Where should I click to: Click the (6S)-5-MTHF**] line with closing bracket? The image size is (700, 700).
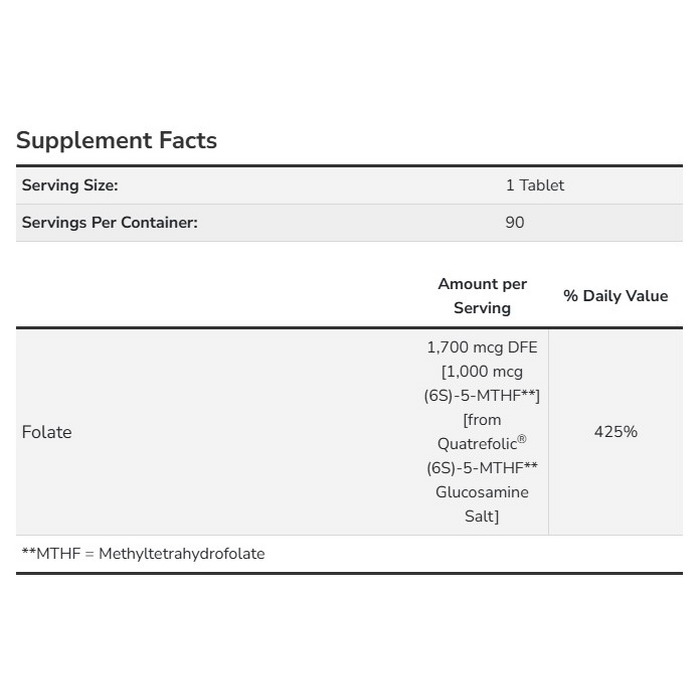pyautogui.click(x=482, y=395)
